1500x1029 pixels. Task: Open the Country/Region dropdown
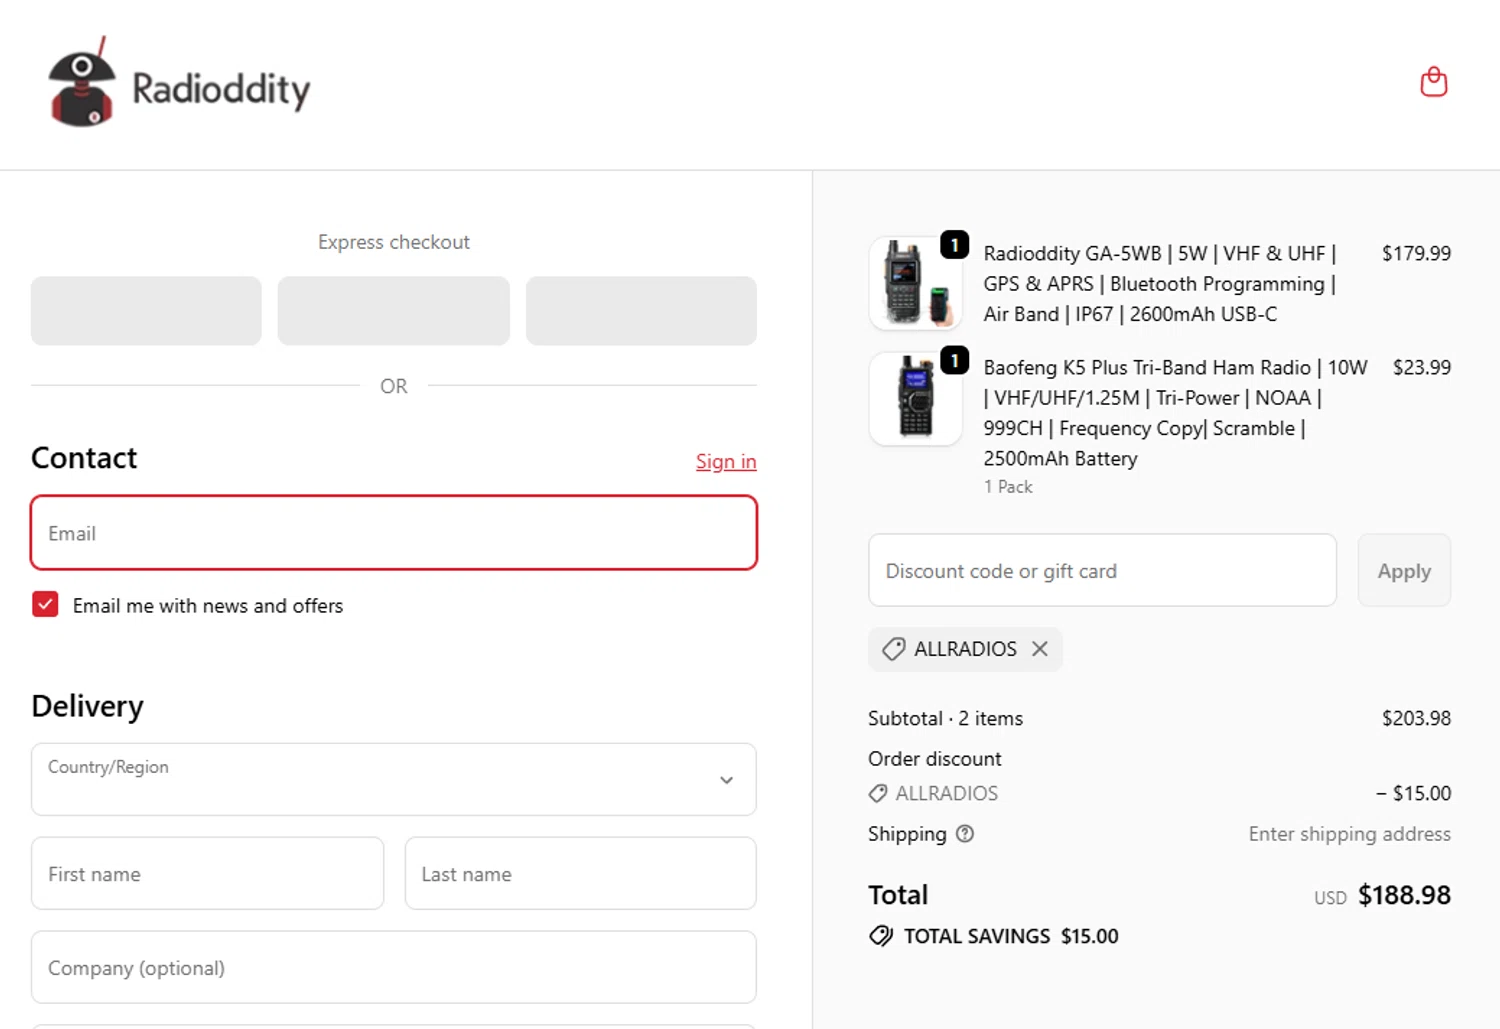click(393, 779)
